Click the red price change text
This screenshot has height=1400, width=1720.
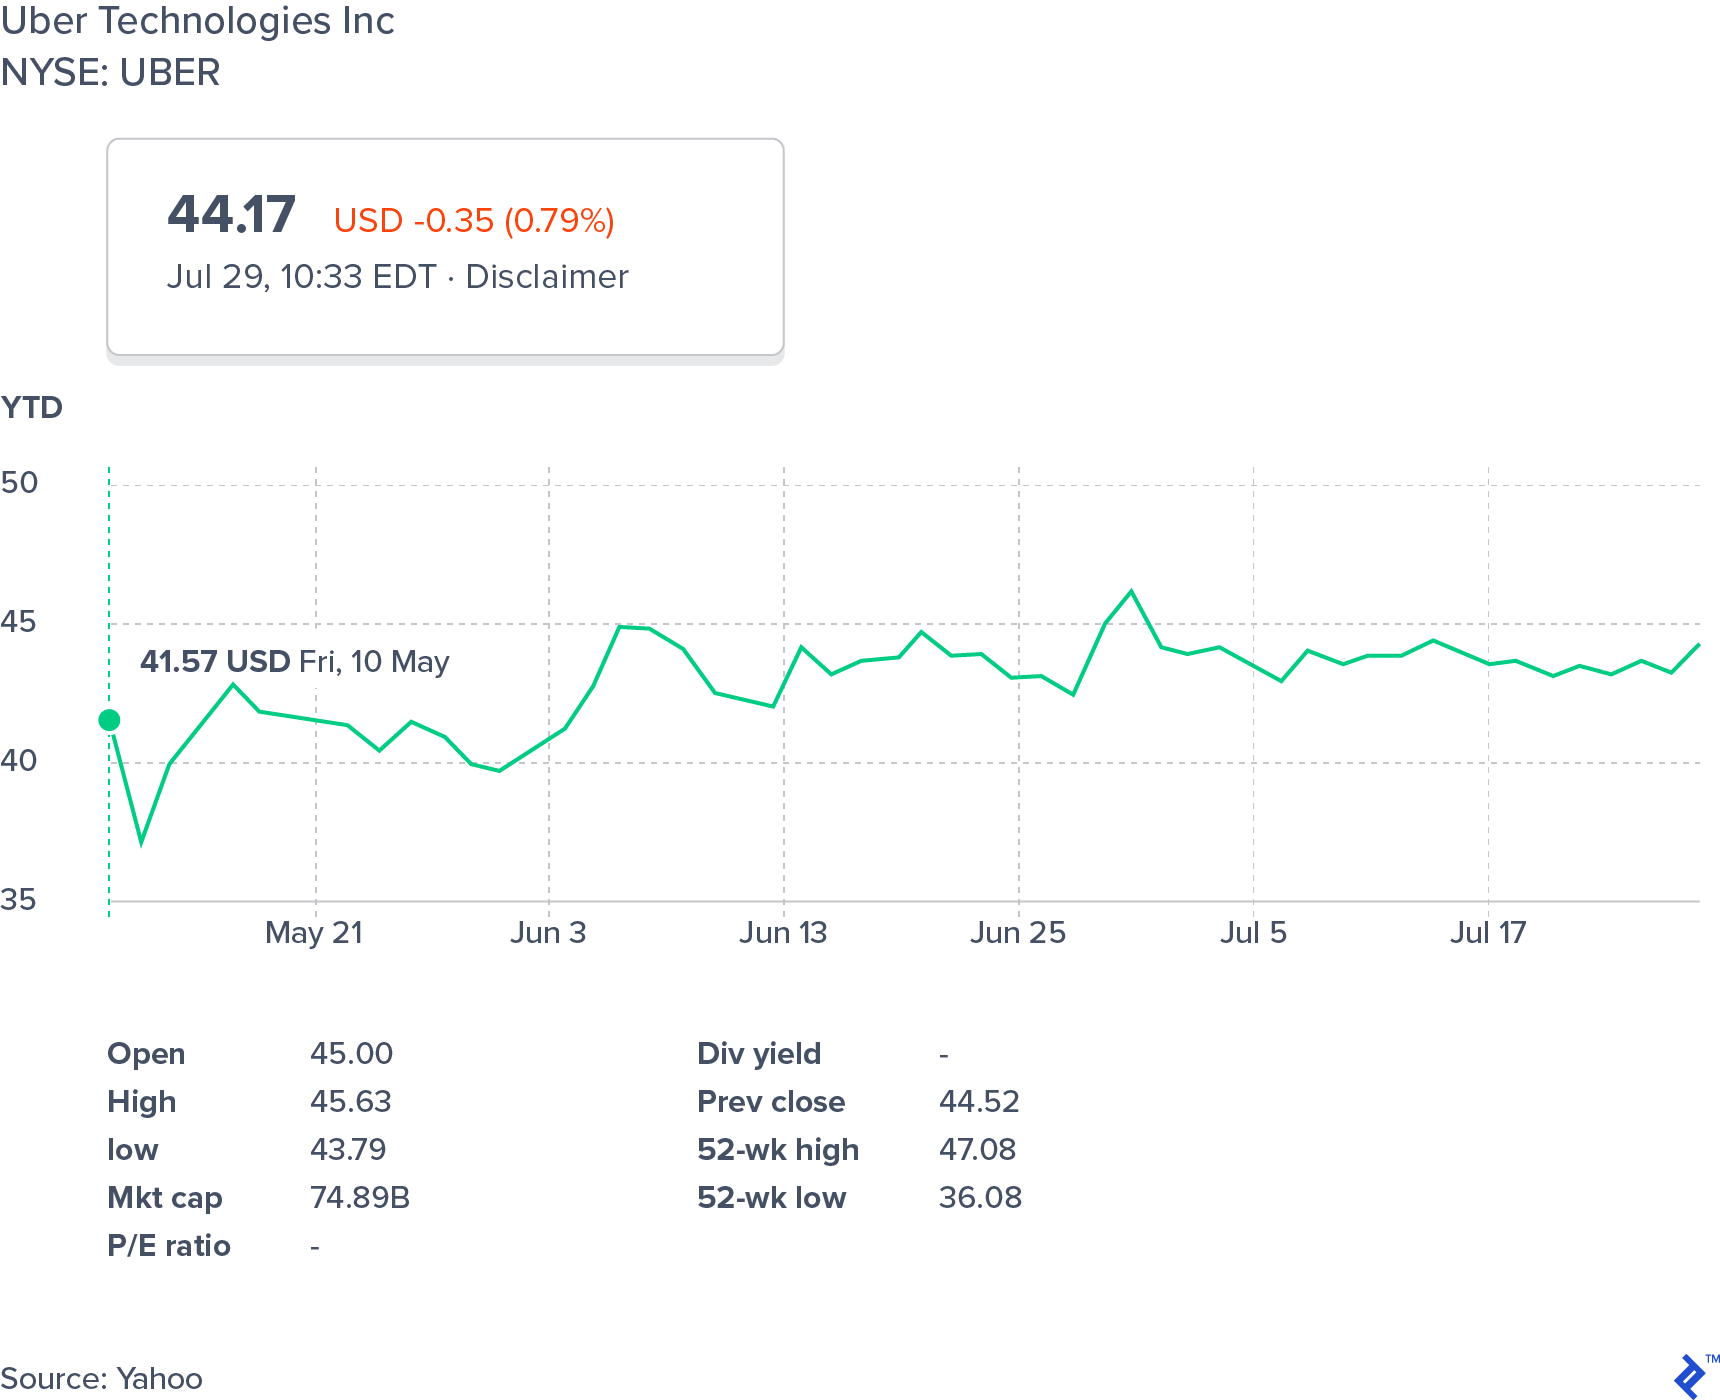(474, 220)
